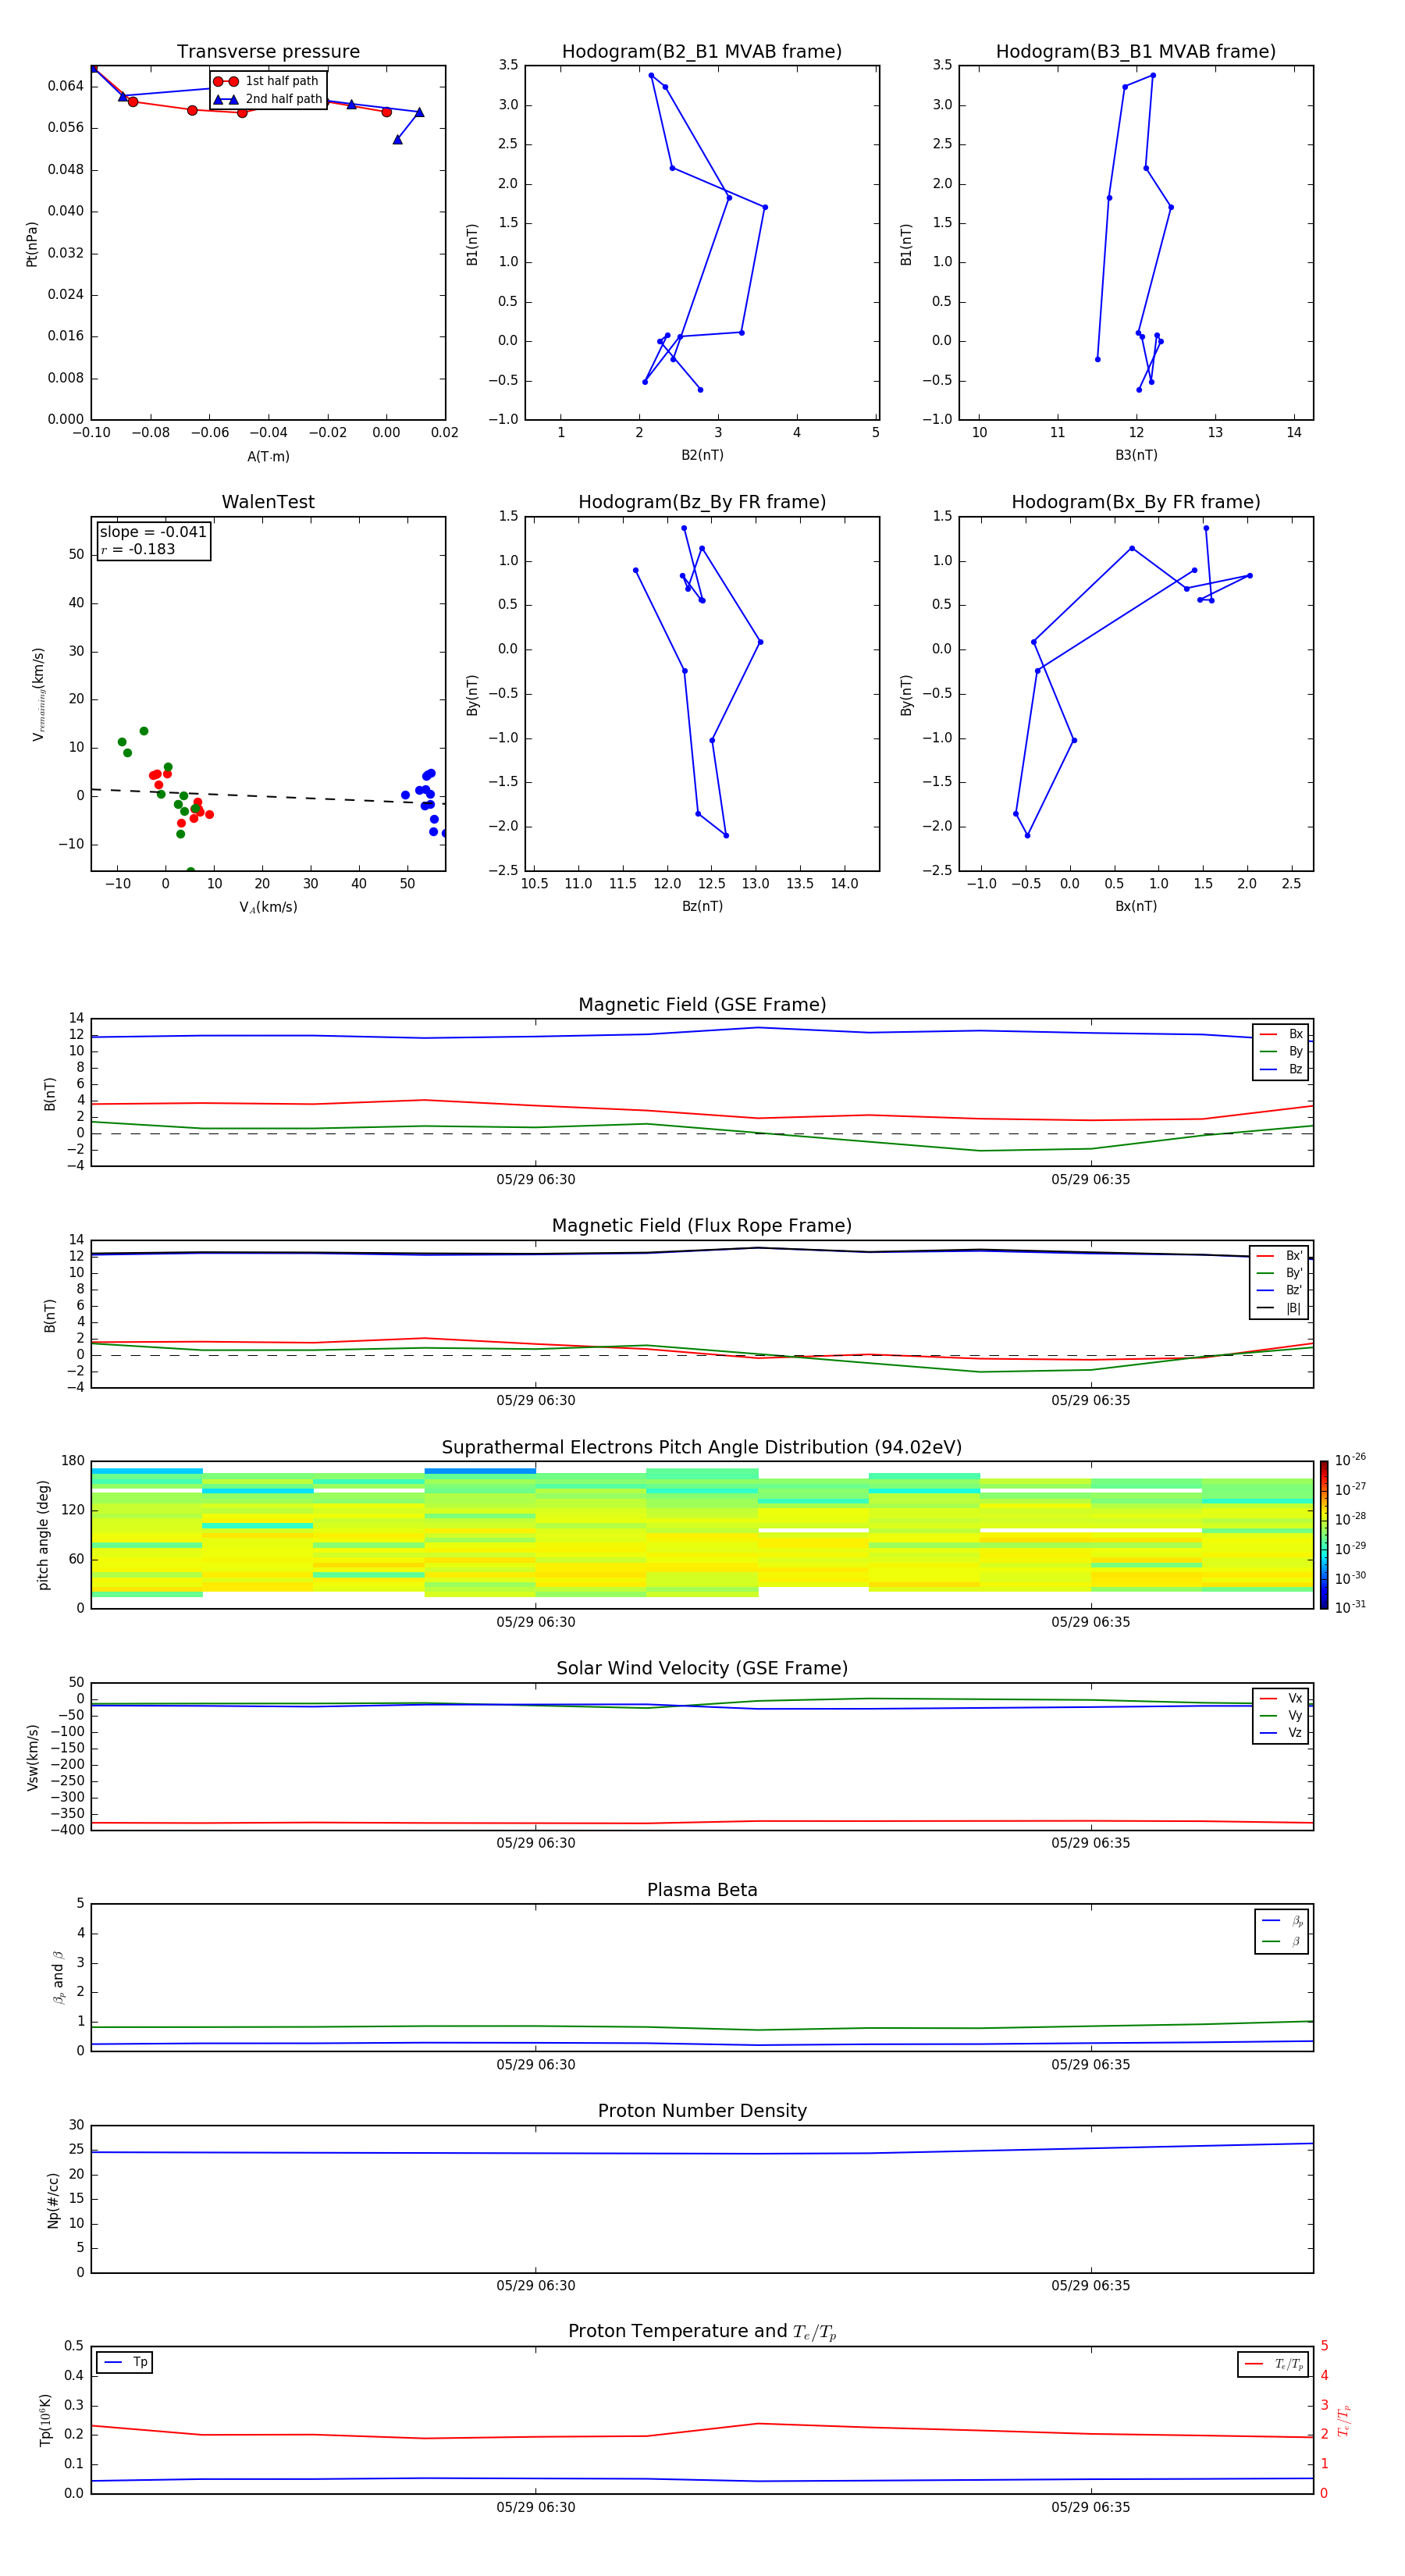This screenshot has height=2576, width=1405.
Task: Click red Vx line in velocity plot
Action: click(702, 1822)
